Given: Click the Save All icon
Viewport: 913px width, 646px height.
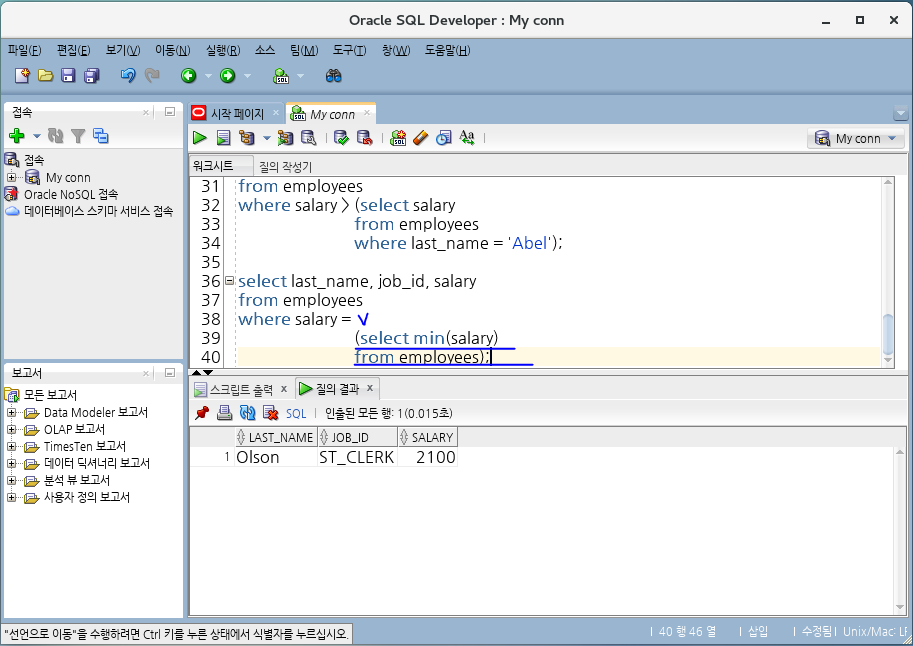Looking at the screenshot, I should [91, 75].
